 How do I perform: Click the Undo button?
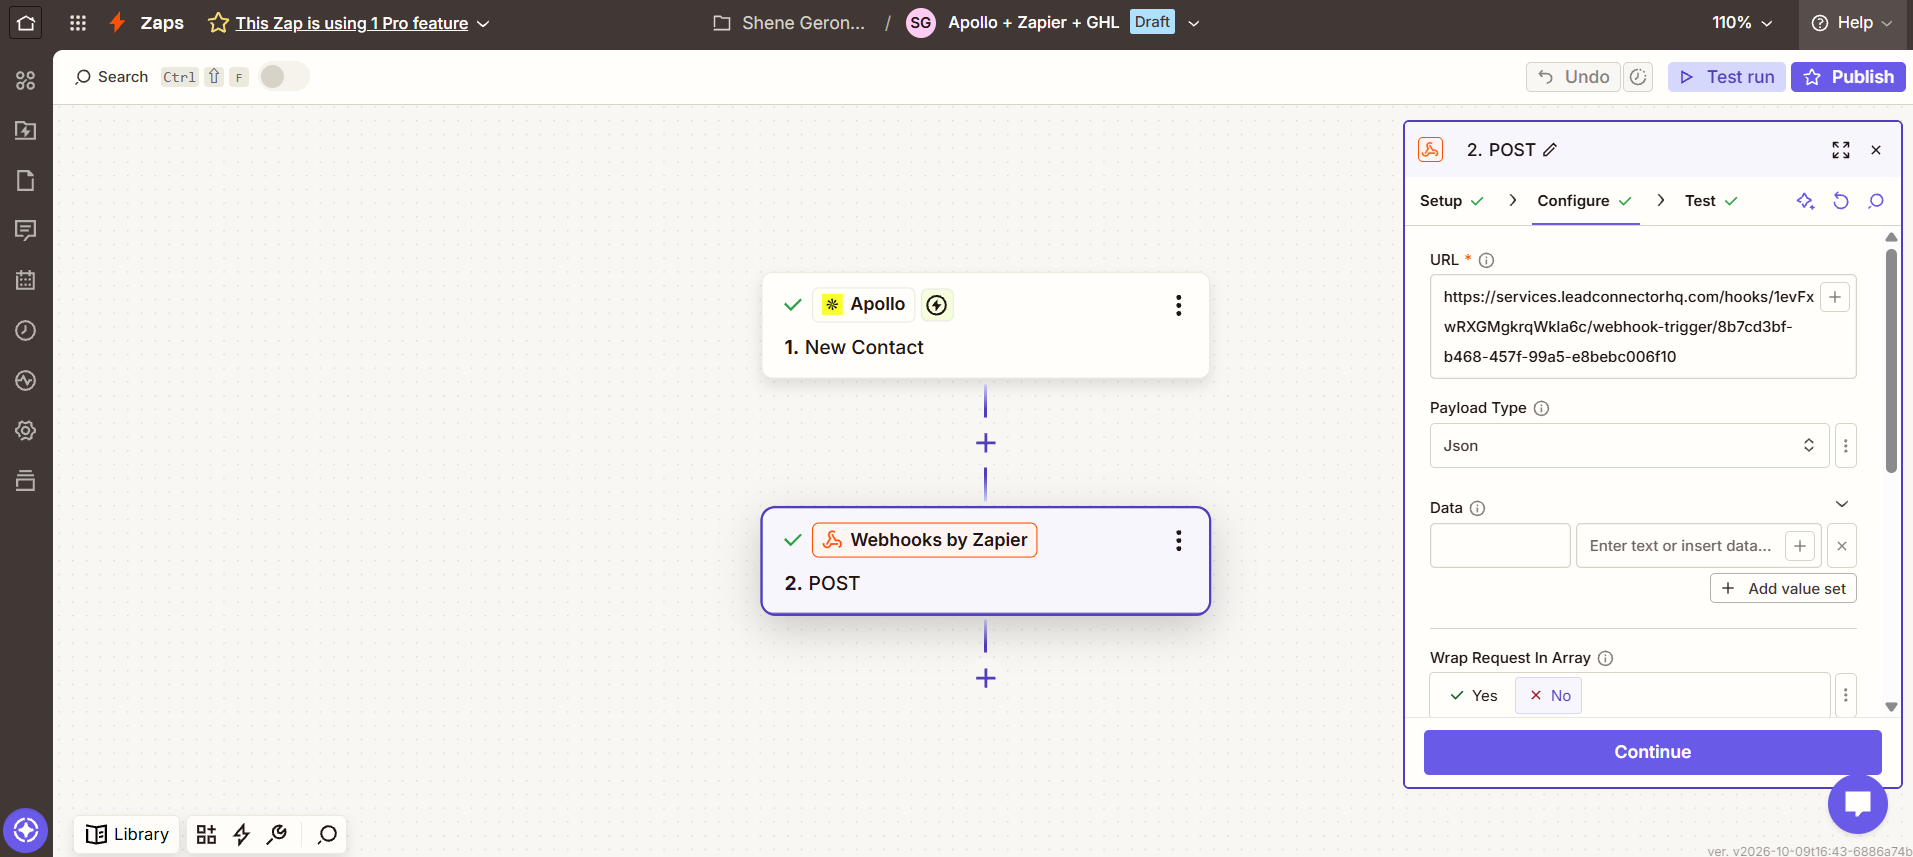(1573, 77)
